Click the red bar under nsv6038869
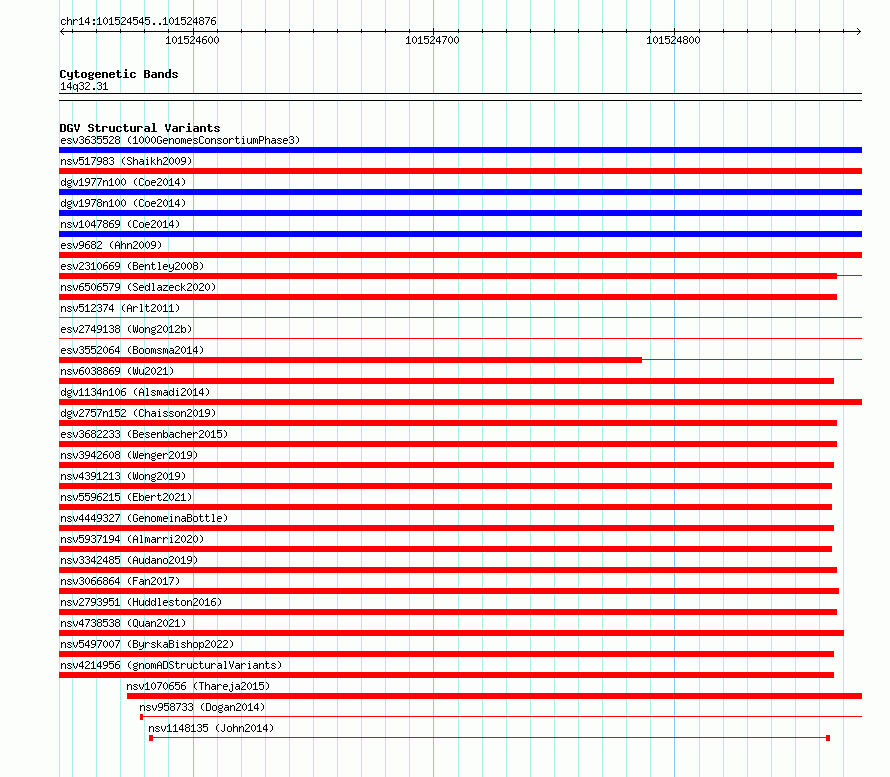Image resolution: width=890 pixels, height=777 pixels. pyautogui.click(x=446, y=381)
